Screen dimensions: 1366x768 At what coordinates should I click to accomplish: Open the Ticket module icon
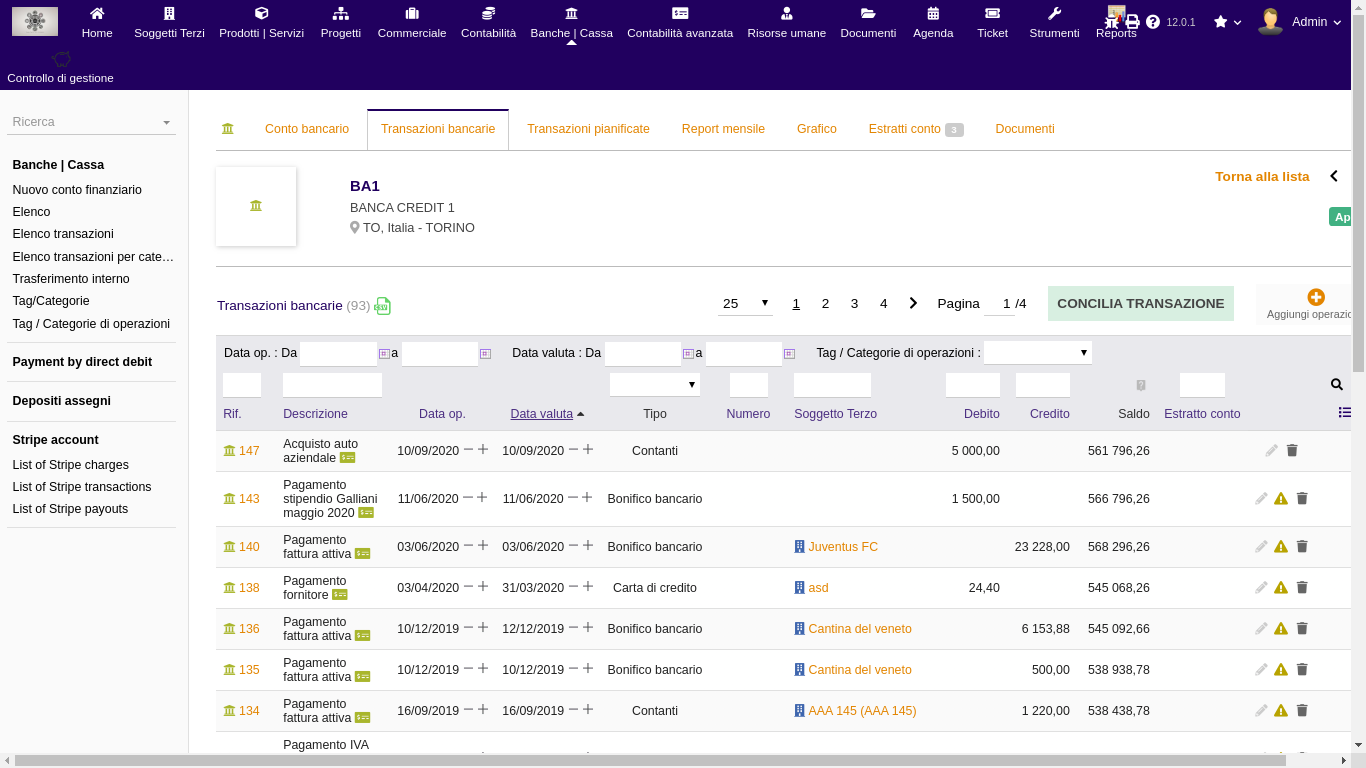[x=992, y=14]
